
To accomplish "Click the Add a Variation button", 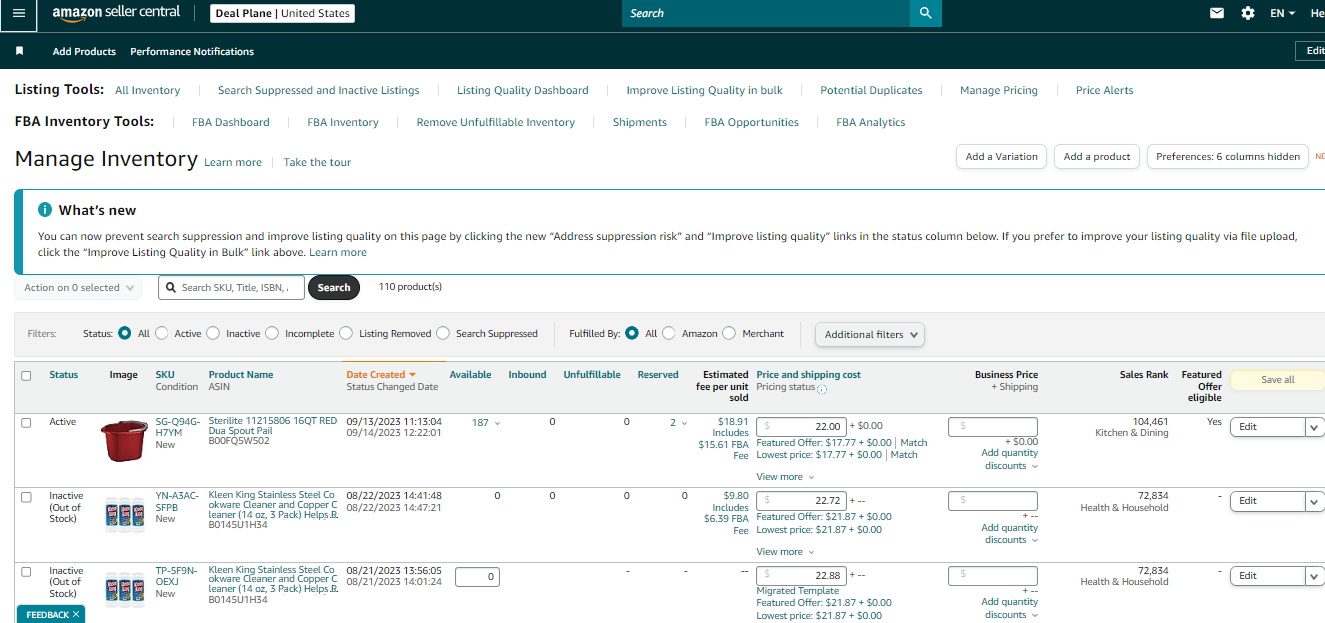I will [1002, 156].
